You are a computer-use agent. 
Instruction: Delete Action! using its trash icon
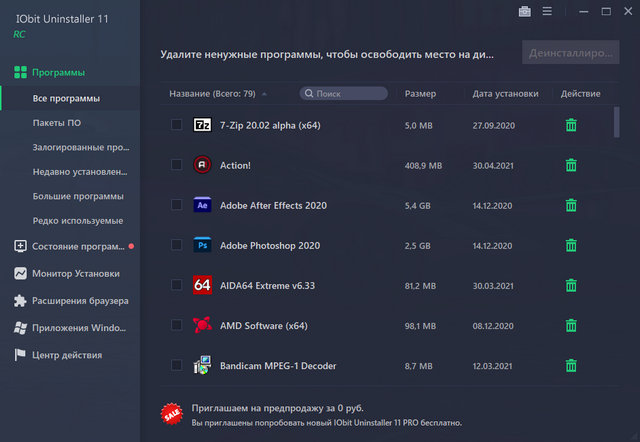(571, 165)
